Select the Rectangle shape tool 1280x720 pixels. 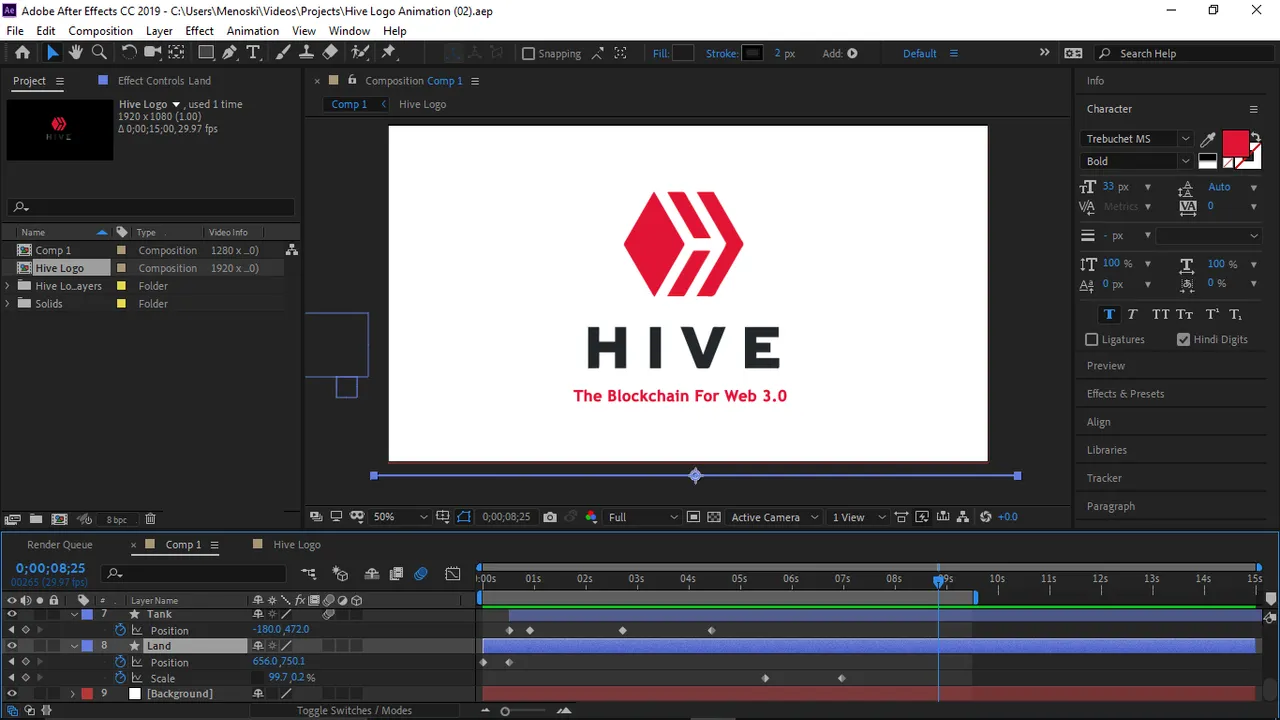tap(206, 53)
